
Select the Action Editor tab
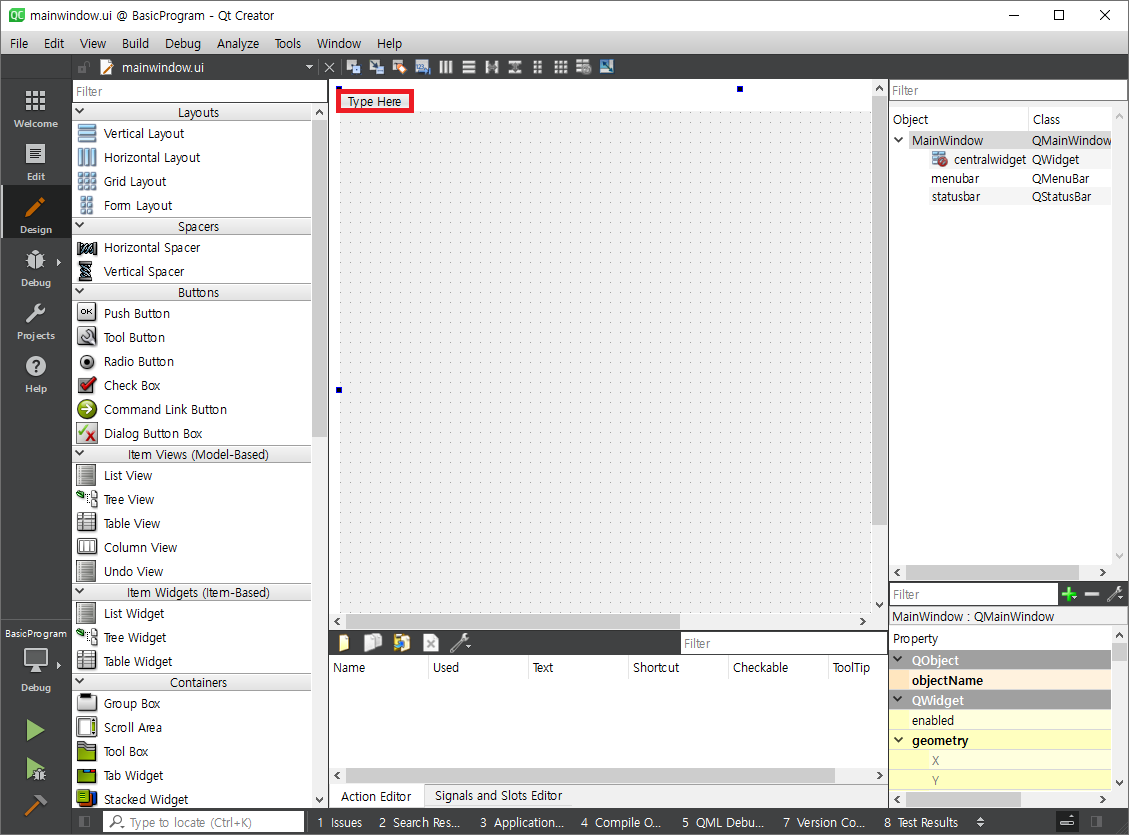click(x=376, y=795)
